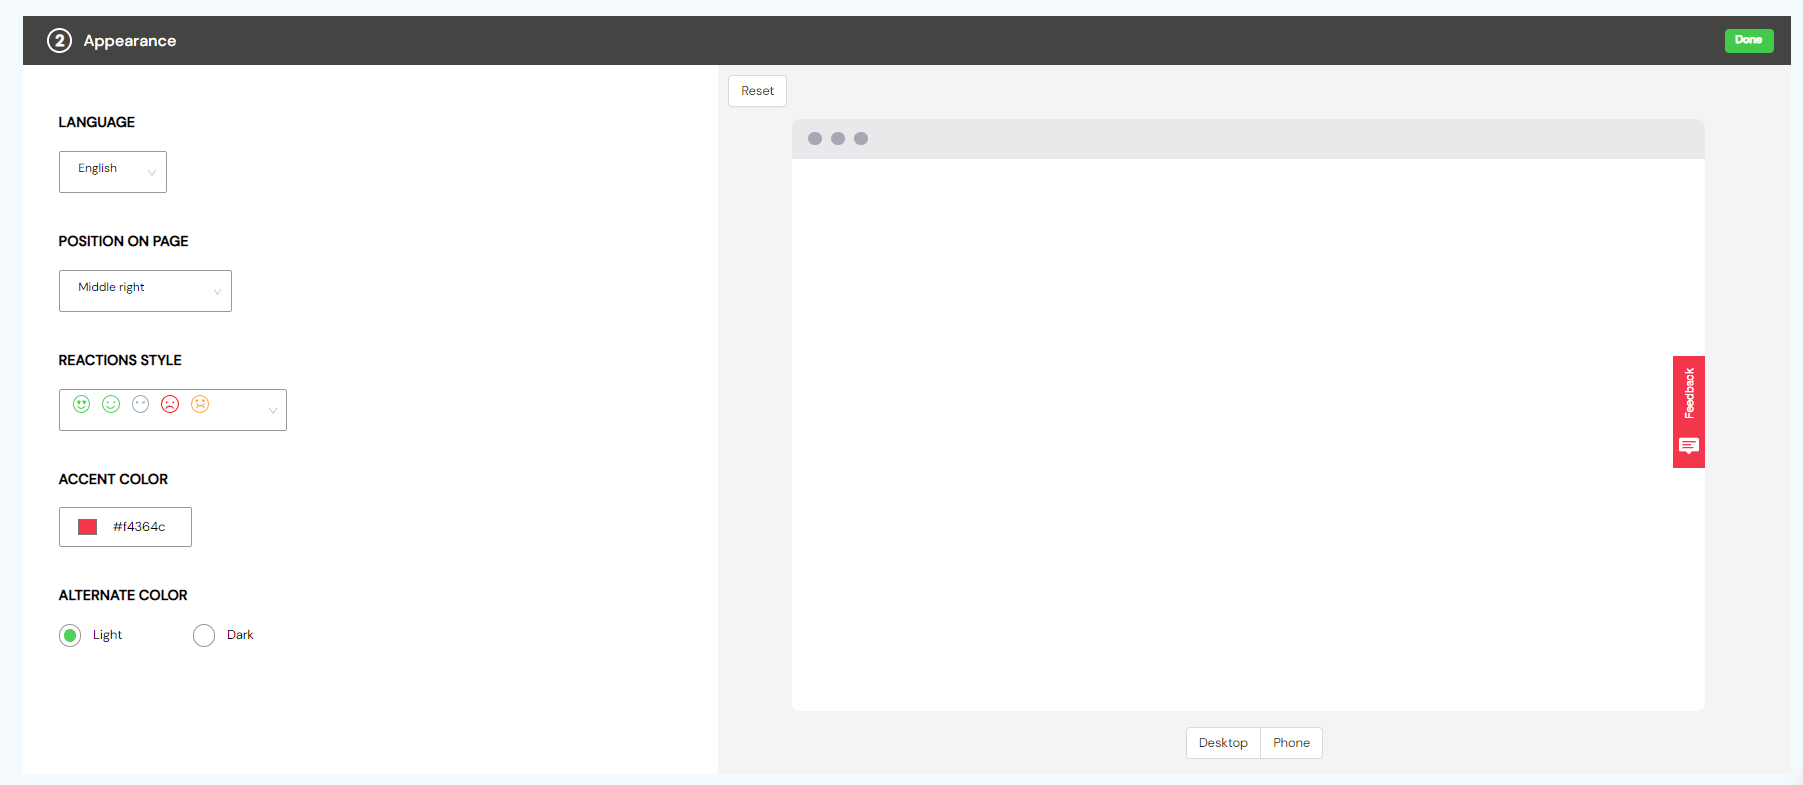This screenshot has width=1803, height=785.
Task: Select the very happy green emoji
Action: [82, 404]
